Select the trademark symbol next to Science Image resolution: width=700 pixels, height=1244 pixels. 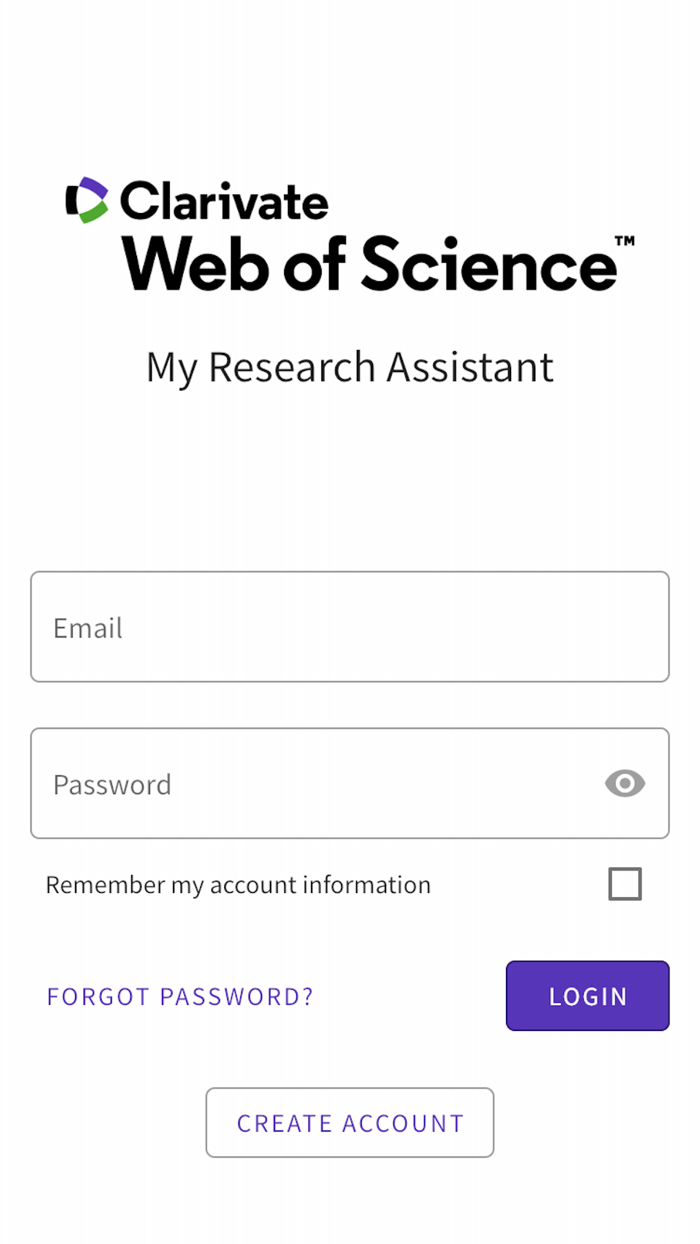click(x=625, y=239)
